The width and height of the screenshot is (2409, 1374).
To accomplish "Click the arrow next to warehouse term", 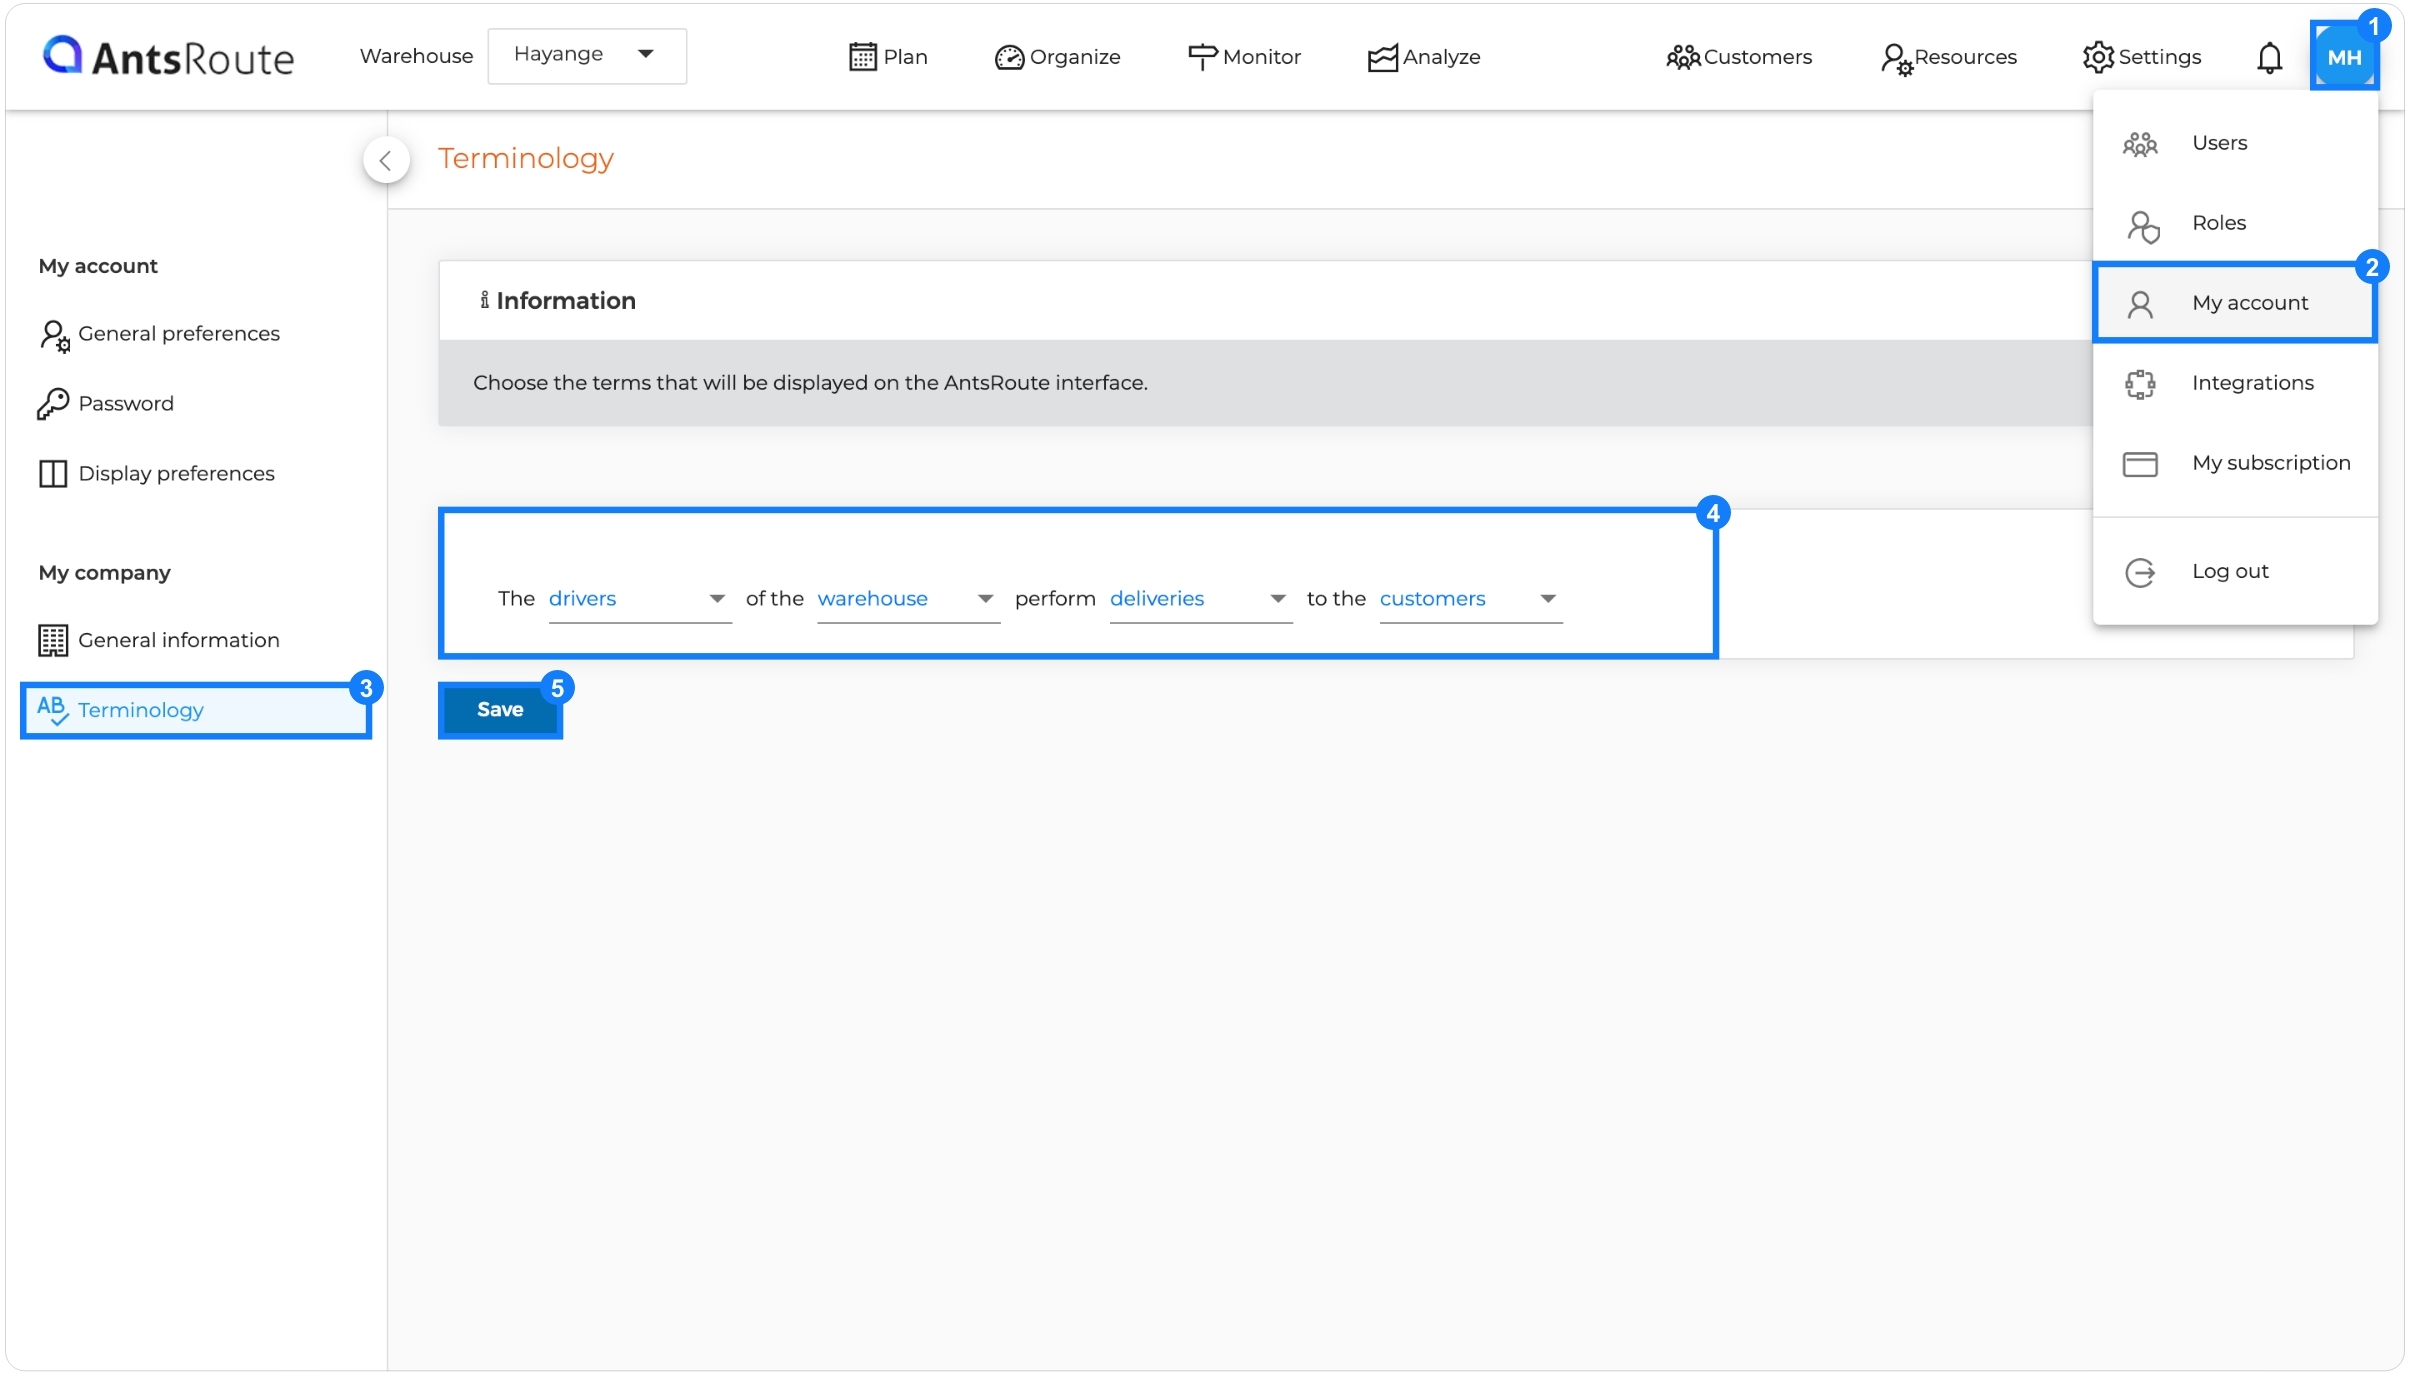I will tap(985, 599).
